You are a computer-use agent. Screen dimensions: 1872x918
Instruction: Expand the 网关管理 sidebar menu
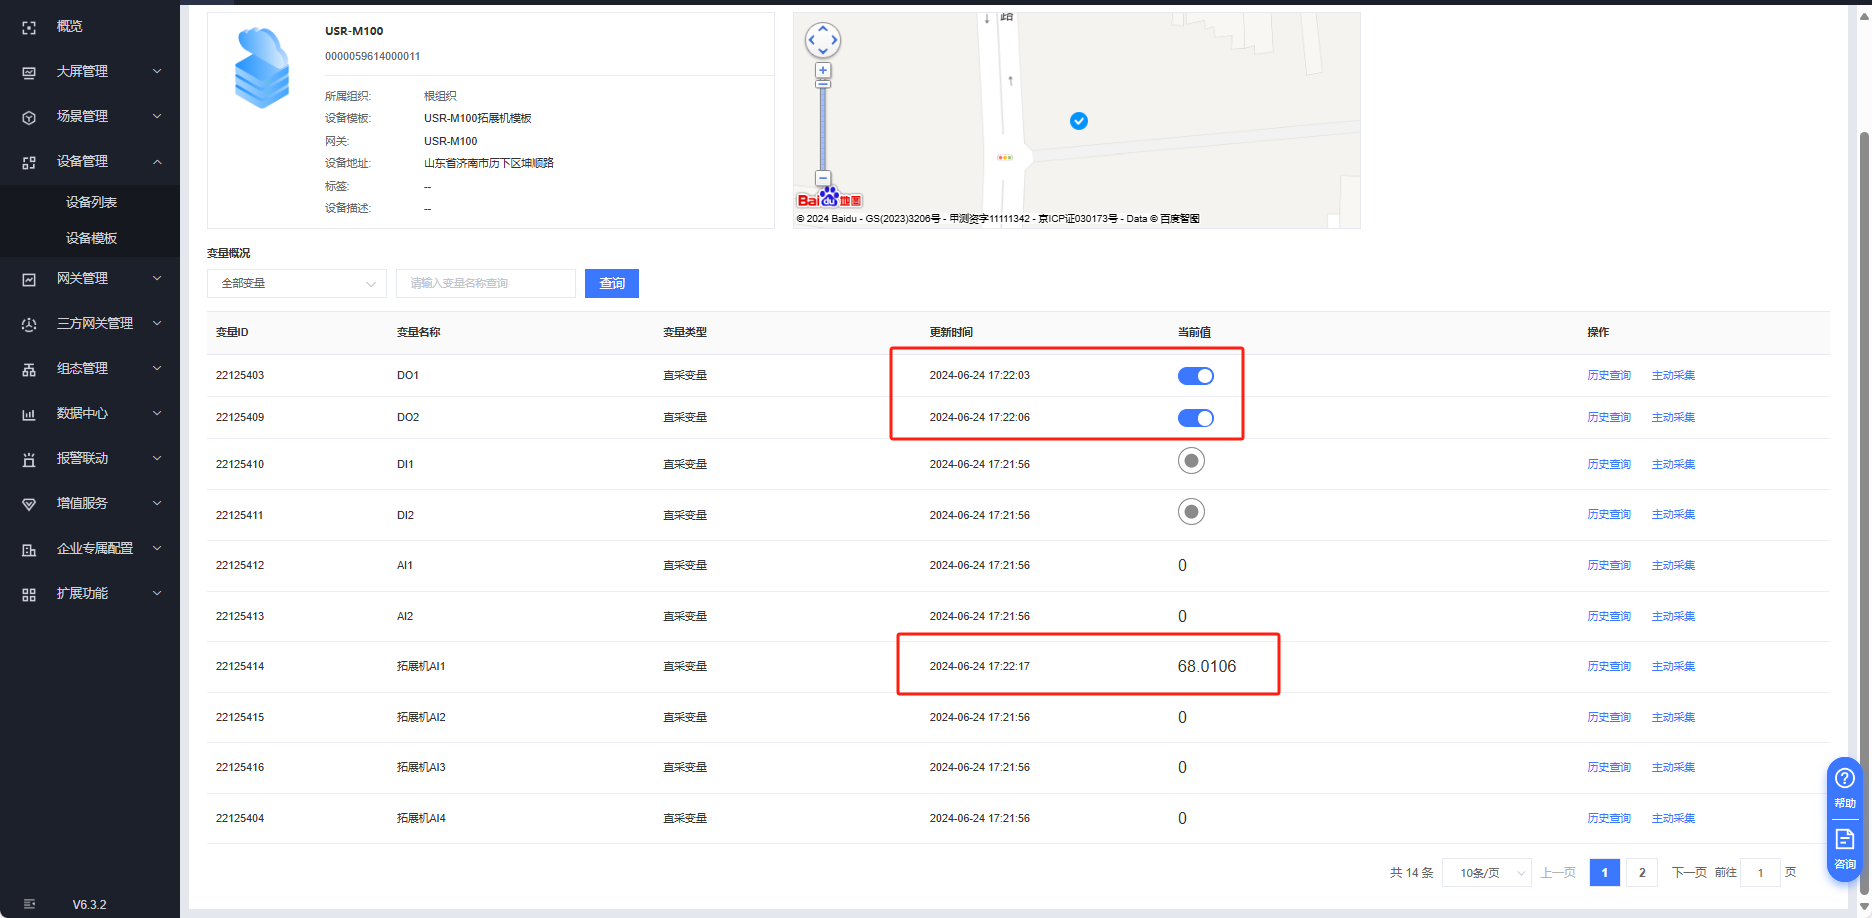click(90, 279)
